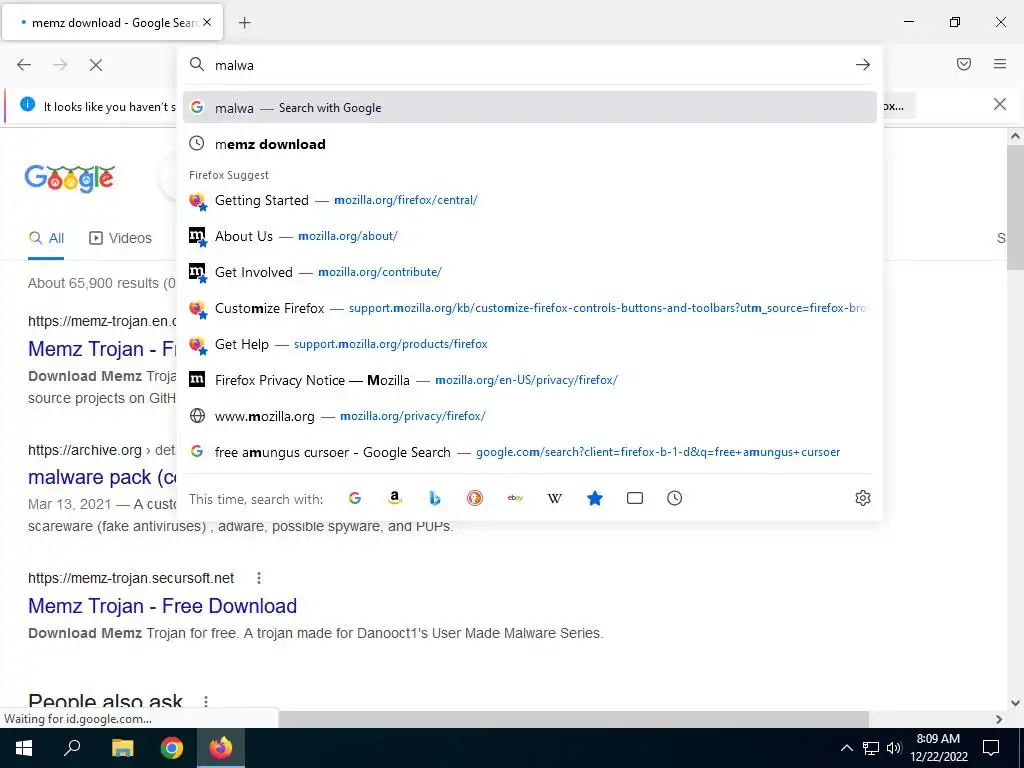Dismiss the notification bar with X

click(x=1000, y=104)
